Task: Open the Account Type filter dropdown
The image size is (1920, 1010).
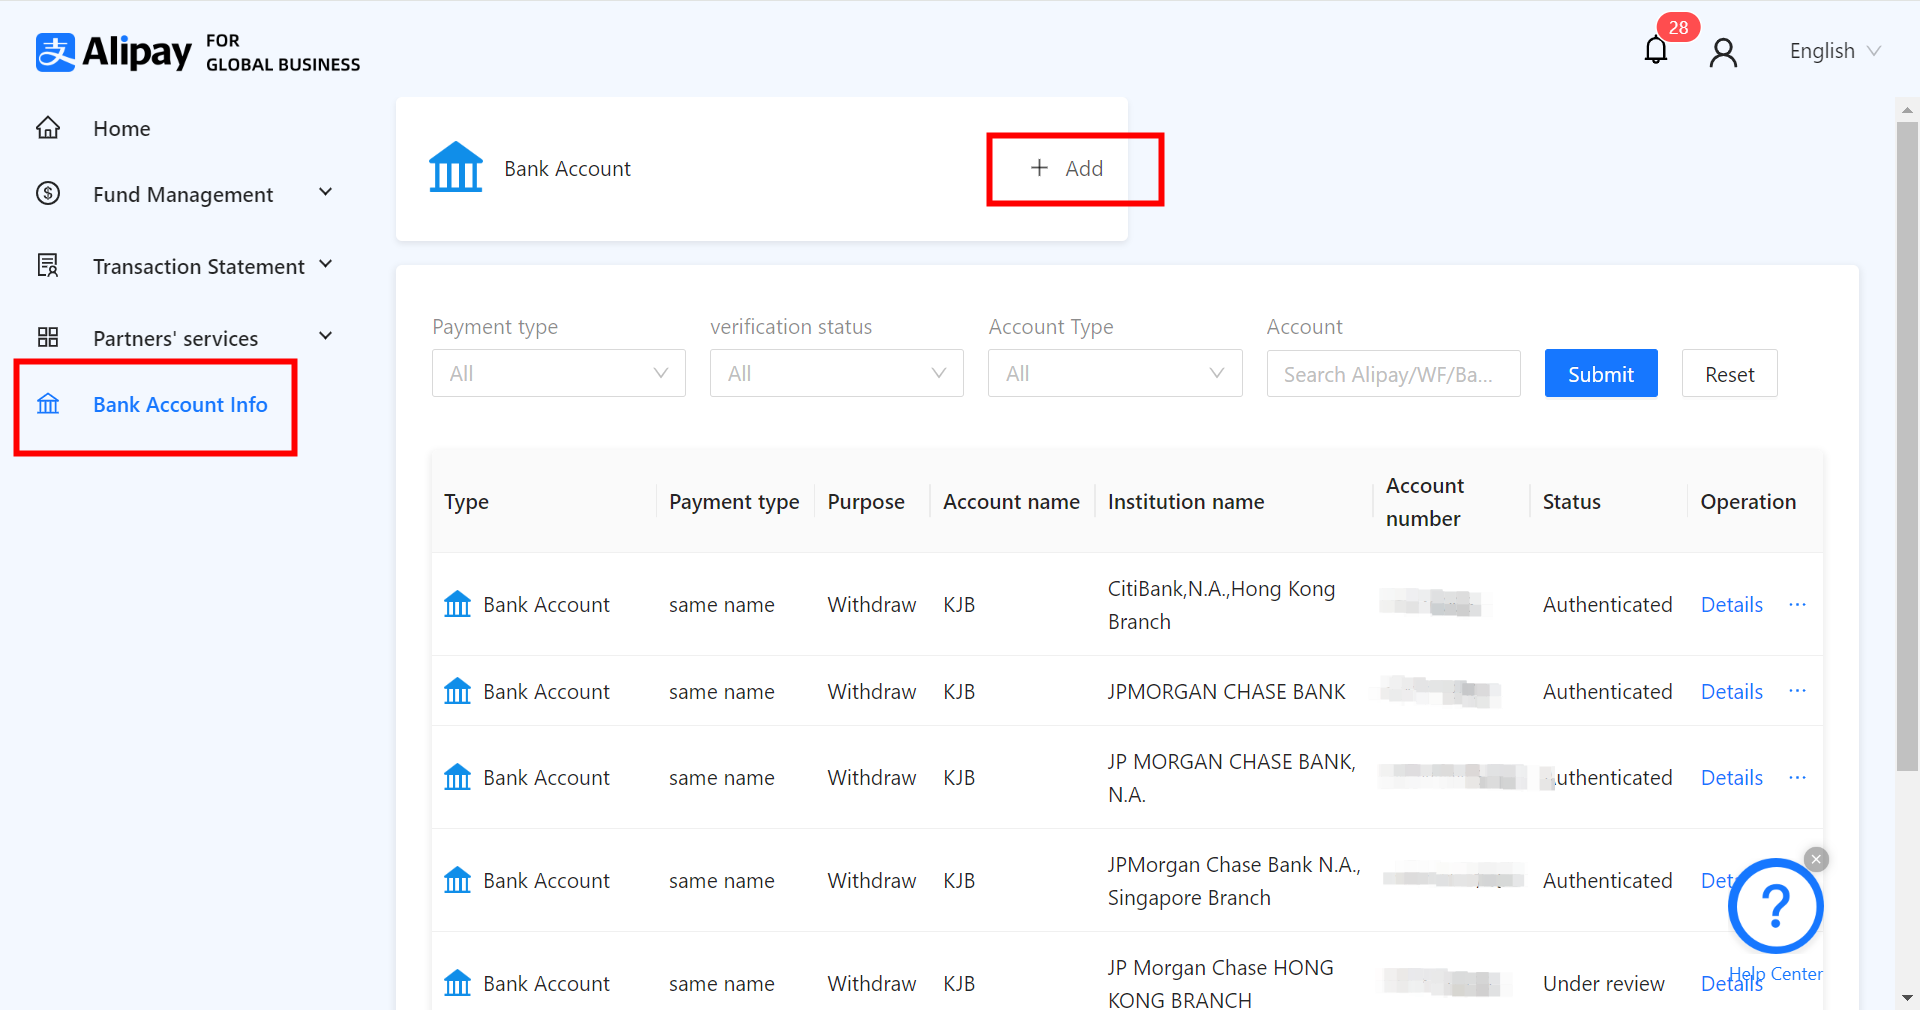Action: [1114, 373]
